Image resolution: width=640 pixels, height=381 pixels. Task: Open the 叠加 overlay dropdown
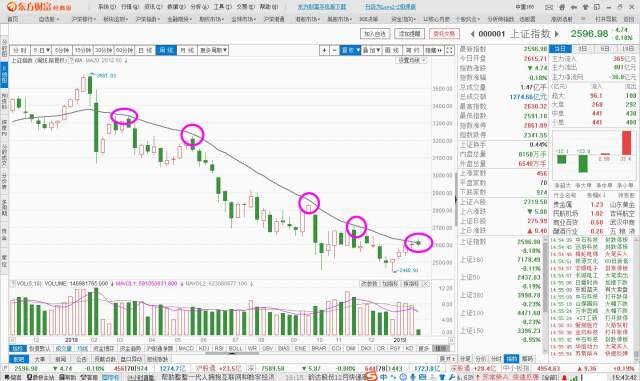click(x=372, y=50)
